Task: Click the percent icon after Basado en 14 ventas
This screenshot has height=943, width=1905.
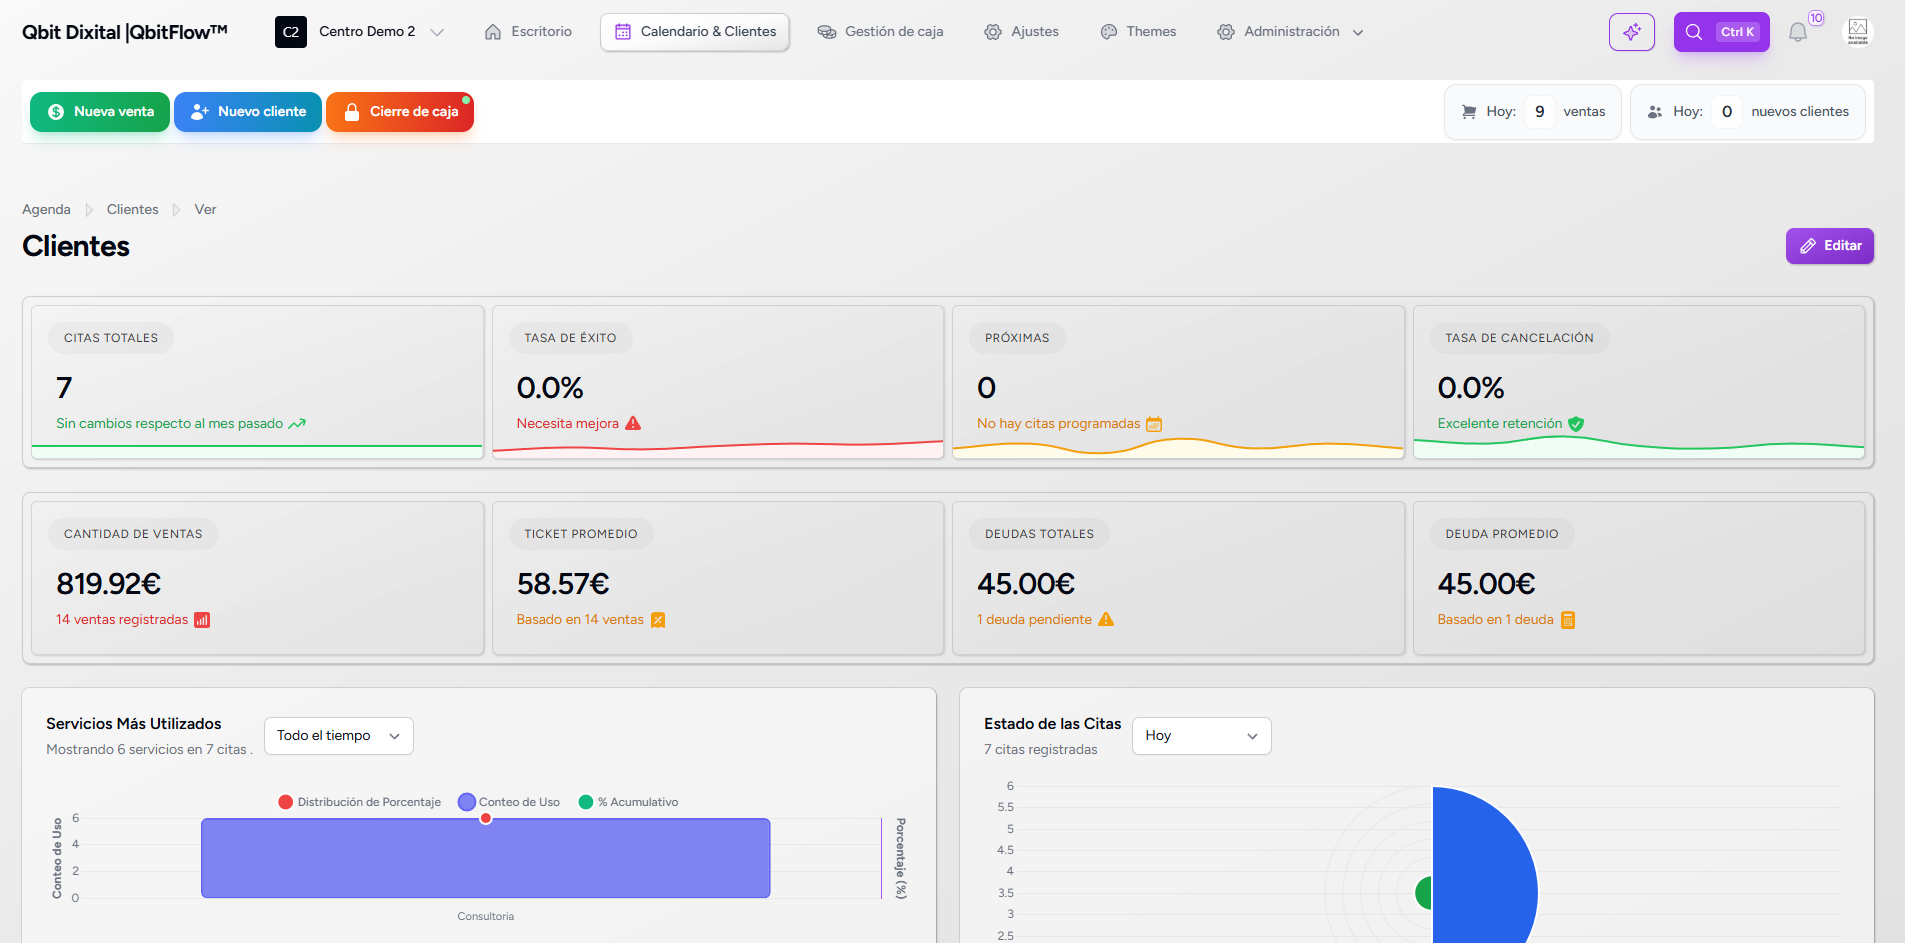Action: pos(658,620)
